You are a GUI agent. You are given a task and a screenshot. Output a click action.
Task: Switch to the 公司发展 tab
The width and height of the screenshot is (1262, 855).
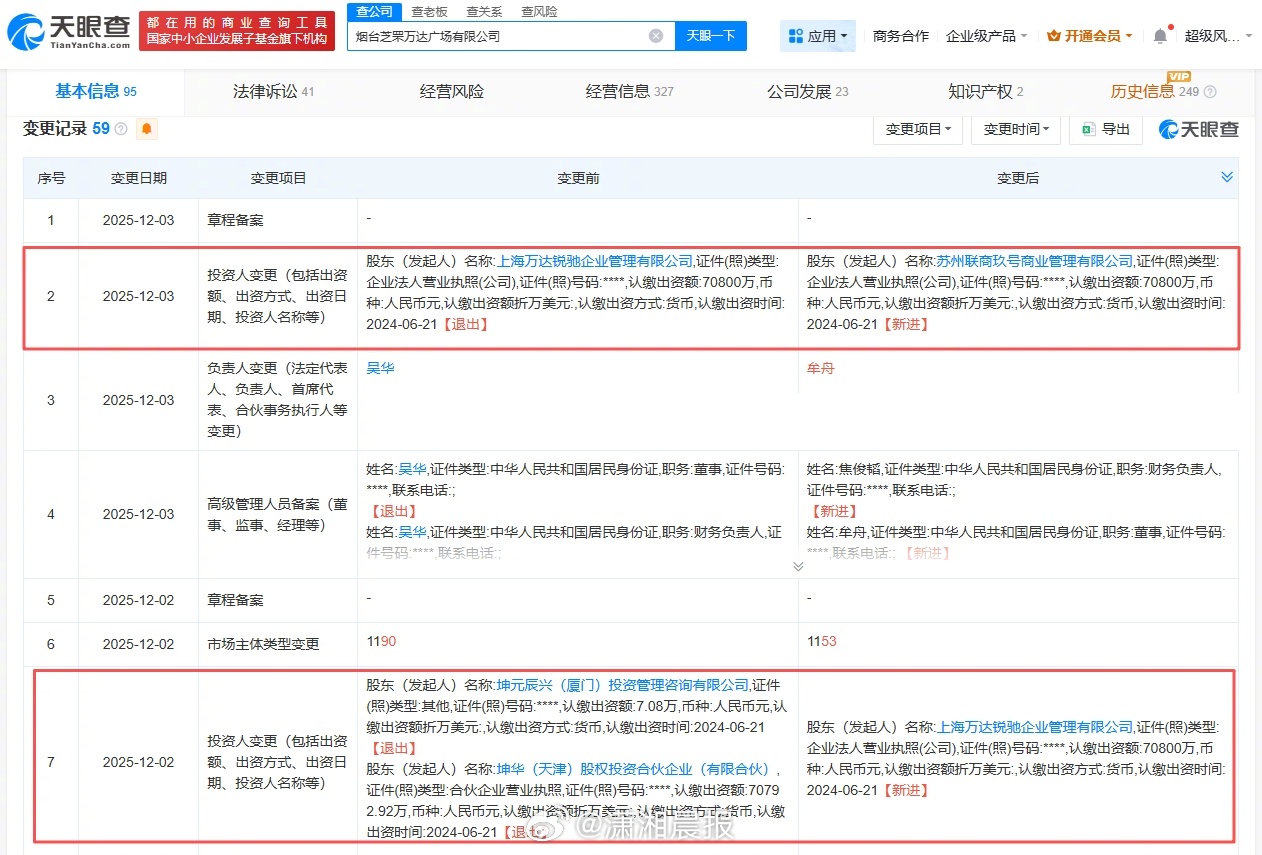pyautogui.click(x=808, y=92)
